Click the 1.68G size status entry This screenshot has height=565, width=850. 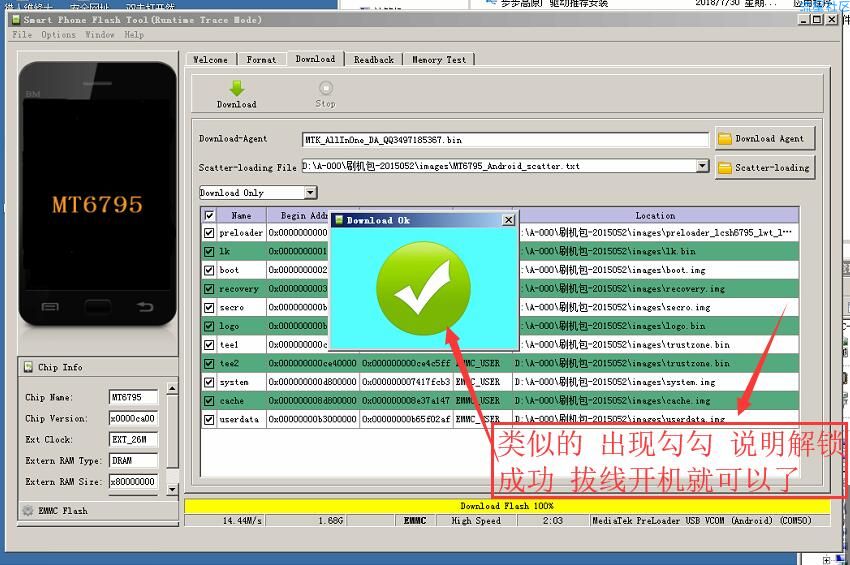[330, 521]
